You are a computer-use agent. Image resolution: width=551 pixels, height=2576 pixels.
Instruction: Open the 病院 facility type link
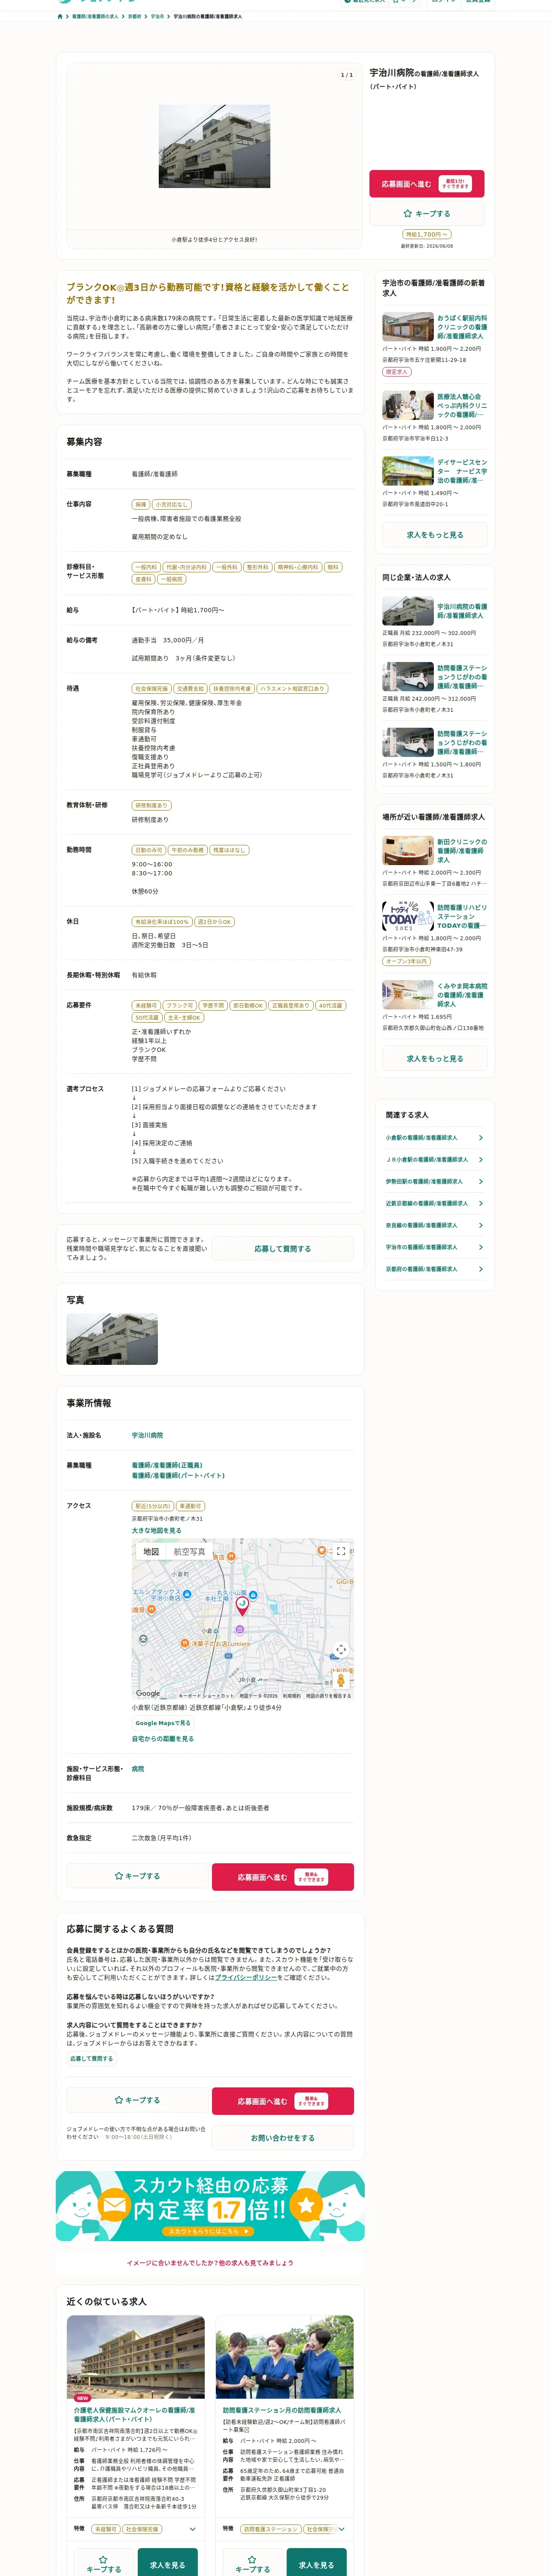click(x=138, y=1769)
